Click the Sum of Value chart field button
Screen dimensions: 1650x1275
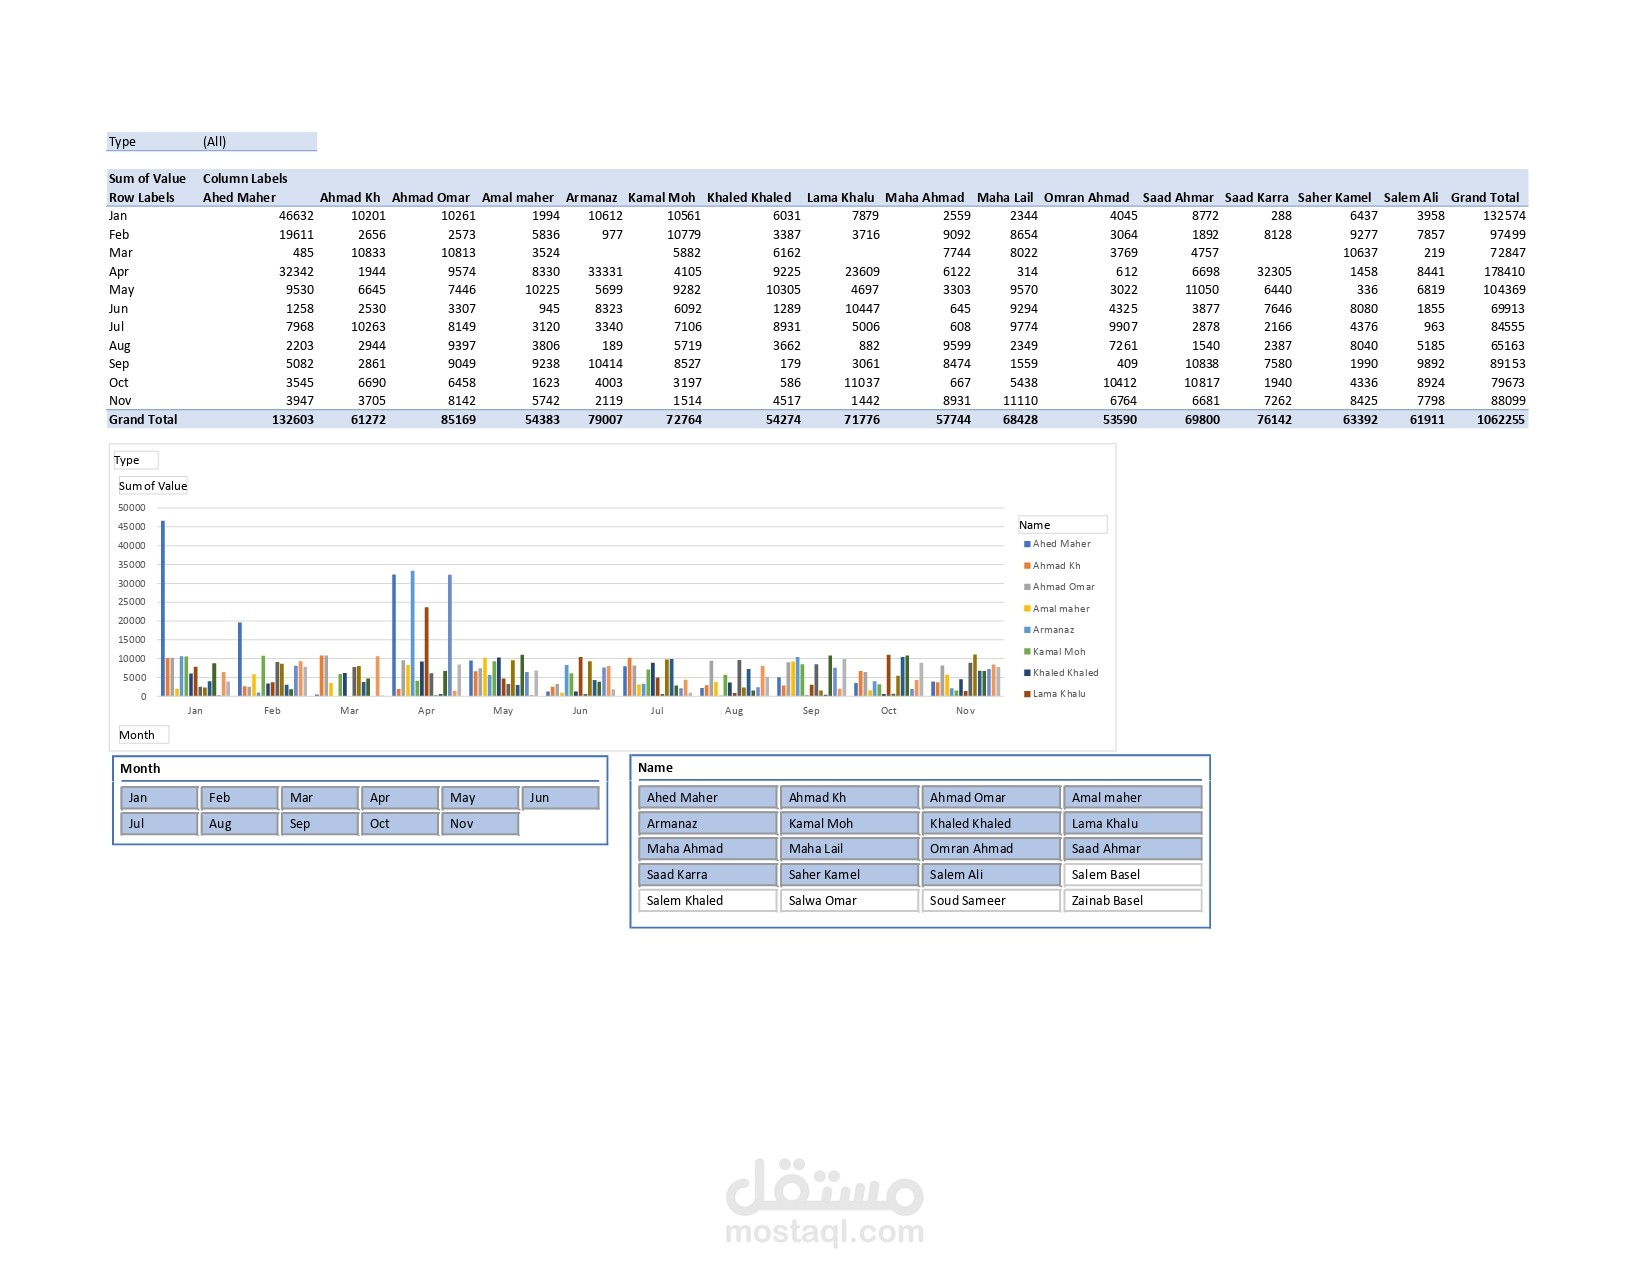[x=153, y=486]
